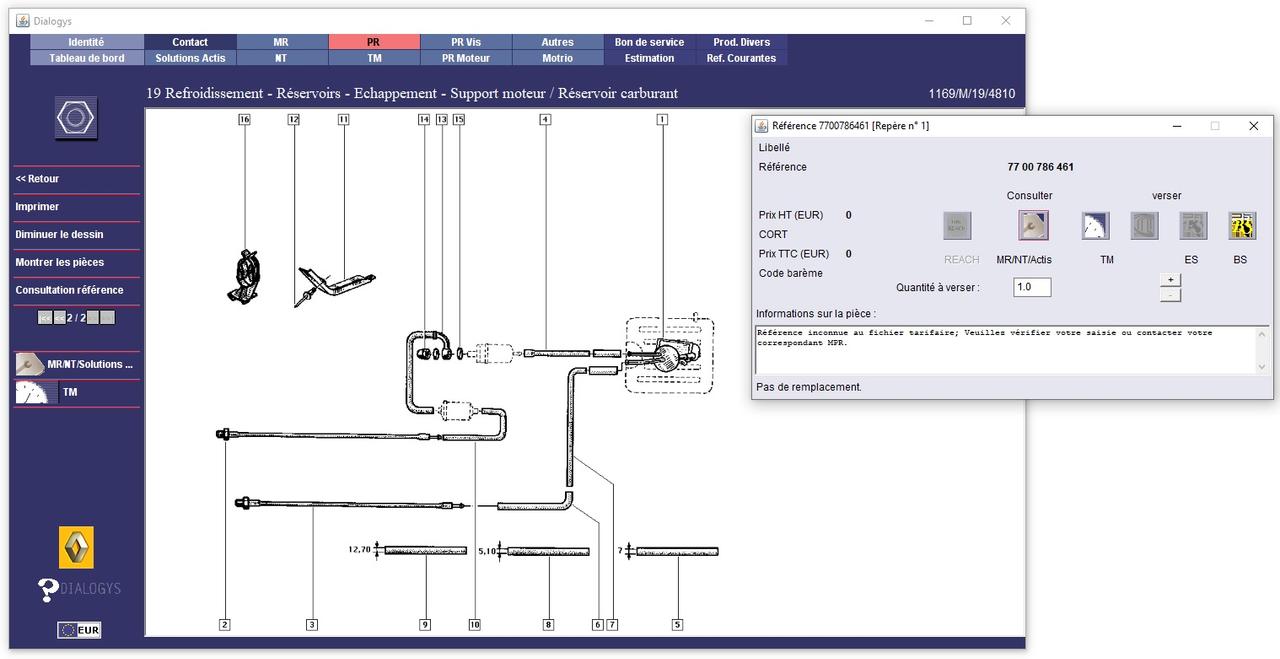Viewport: 1280px width, 659px height.
Task: Click the hex nut icon in the sidebar
Action: [76, 118]
